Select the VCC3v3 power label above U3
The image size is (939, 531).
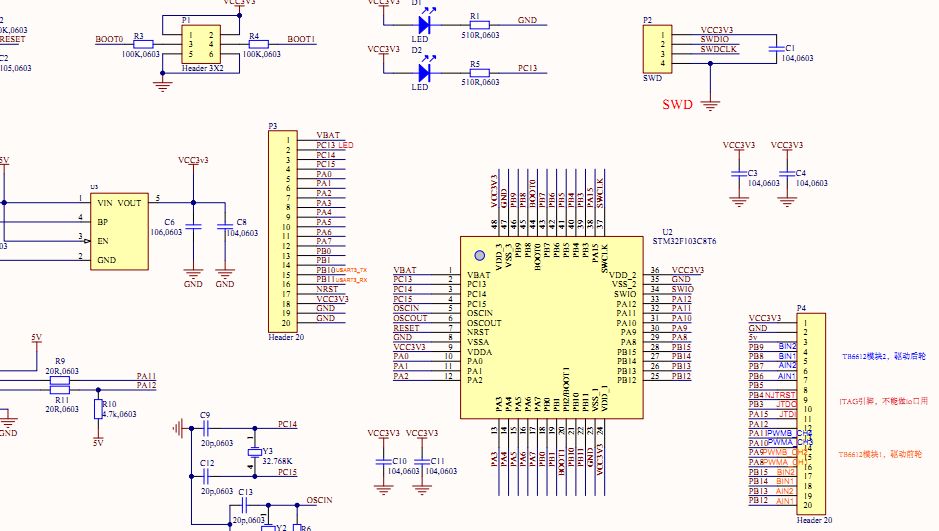pos(193,160)
